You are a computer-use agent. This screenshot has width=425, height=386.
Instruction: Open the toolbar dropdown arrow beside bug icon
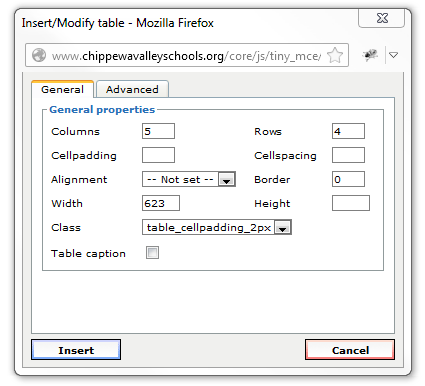pos(394,55)
